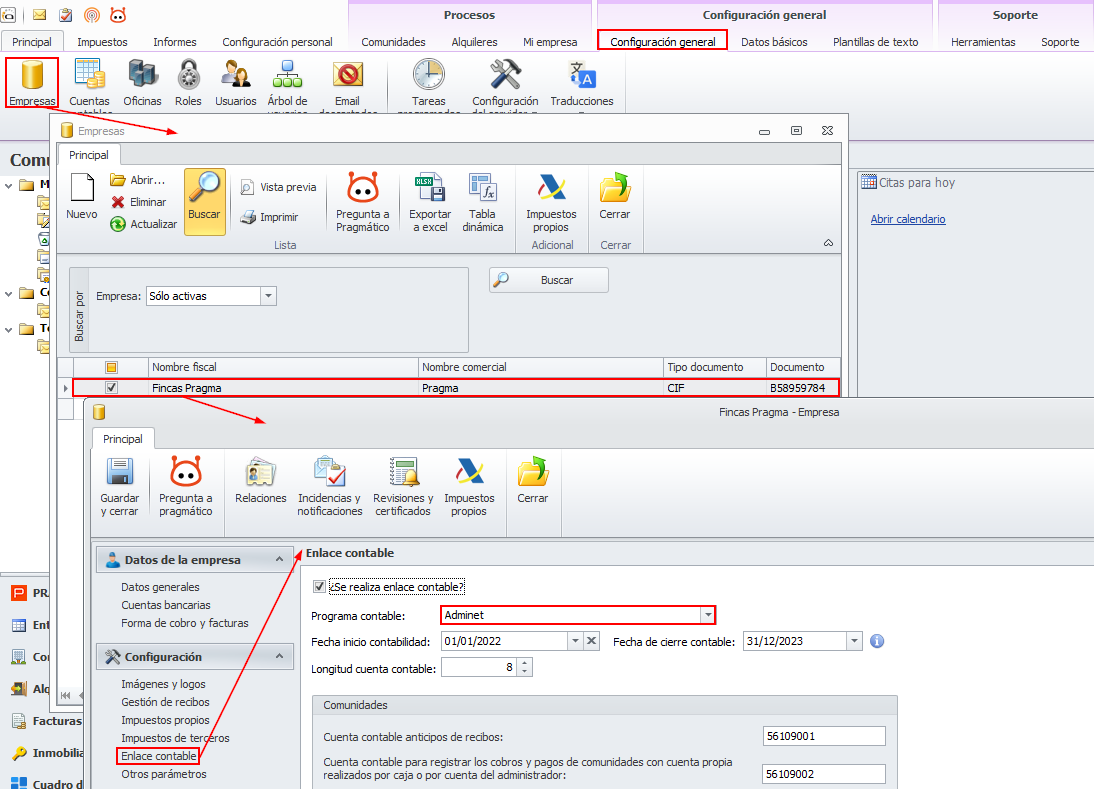The height and width of the screenshot is (789, 1094).
Task: Open Configuración personal tab
Action: pos(277,42)
